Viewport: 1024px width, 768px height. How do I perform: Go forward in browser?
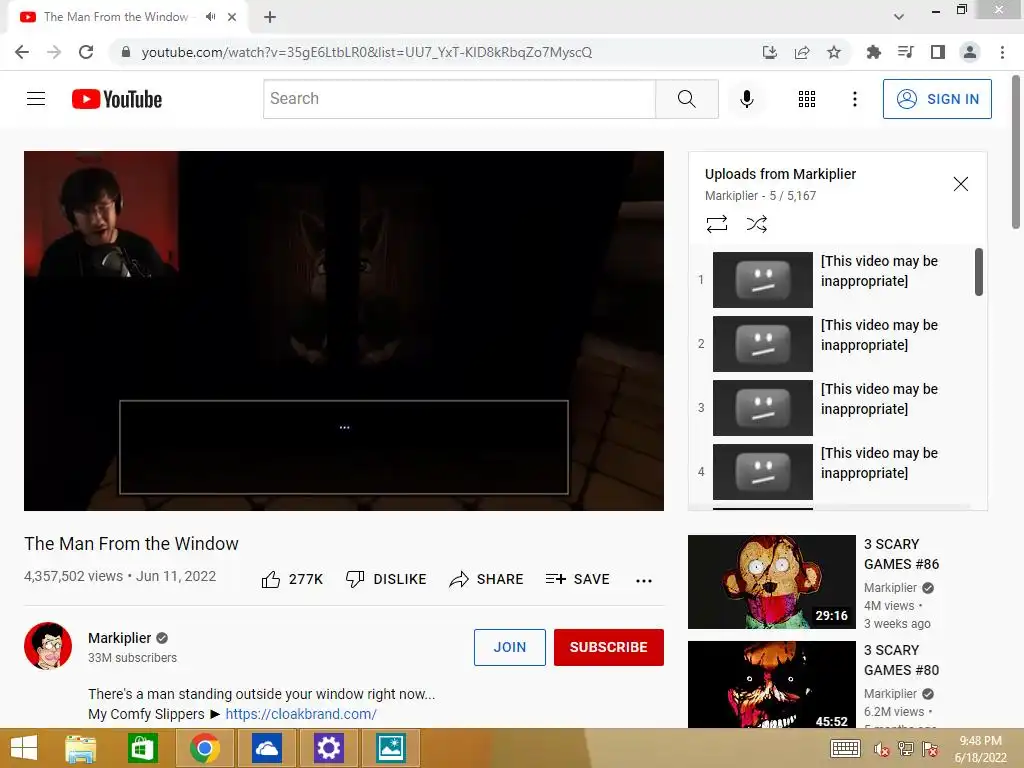pyautogui.click(x=54, y=52)
